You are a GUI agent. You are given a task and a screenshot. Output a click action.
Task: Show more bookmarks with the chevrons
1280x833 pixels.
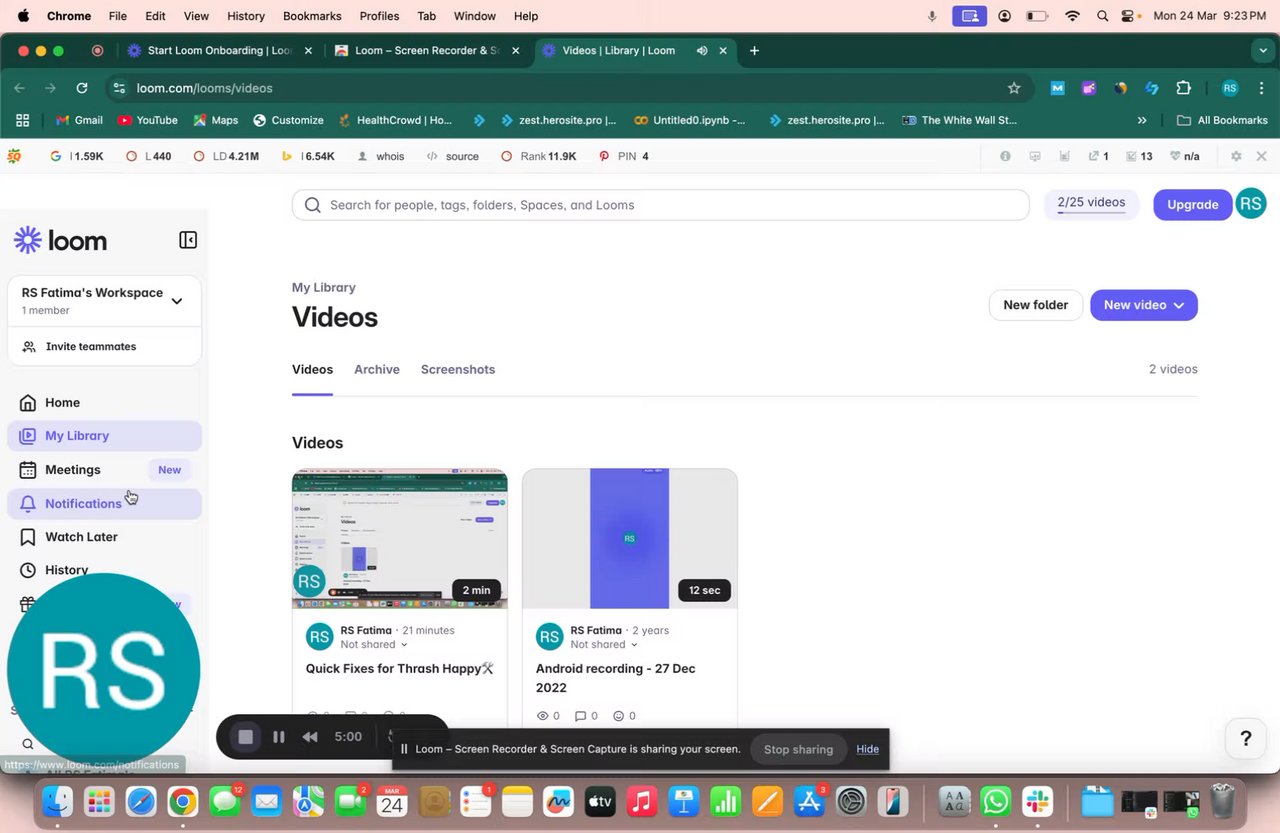click(x=1142, y=120)
